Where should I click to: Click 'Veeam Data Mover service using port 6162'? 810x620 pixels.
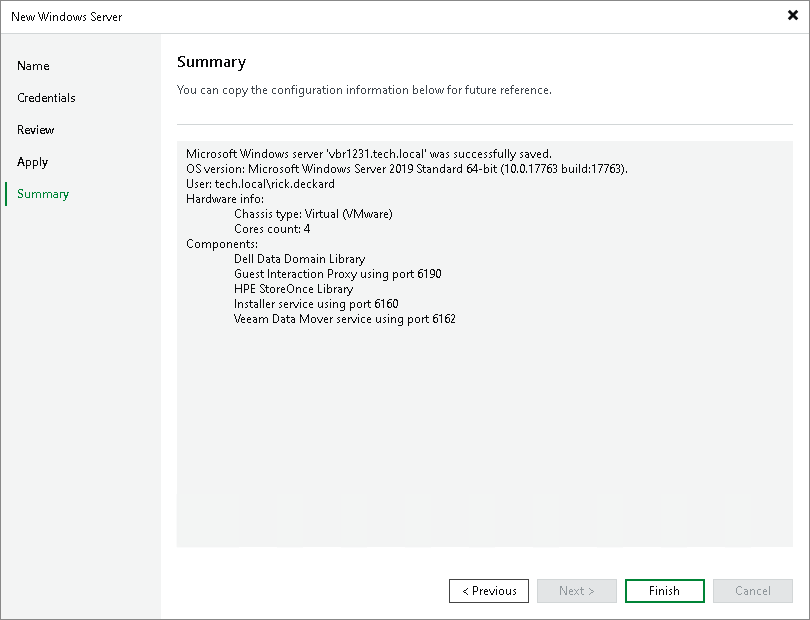tap(345, 319)
